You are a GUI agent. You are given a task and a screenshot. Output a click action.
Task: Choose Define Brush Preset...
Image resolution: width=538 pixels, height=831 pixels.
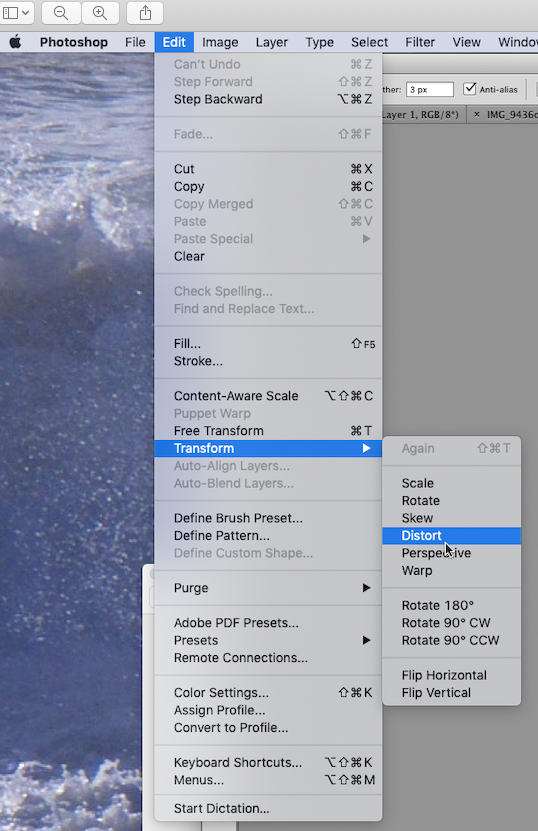pyautogui.click(x=268, y=518)
